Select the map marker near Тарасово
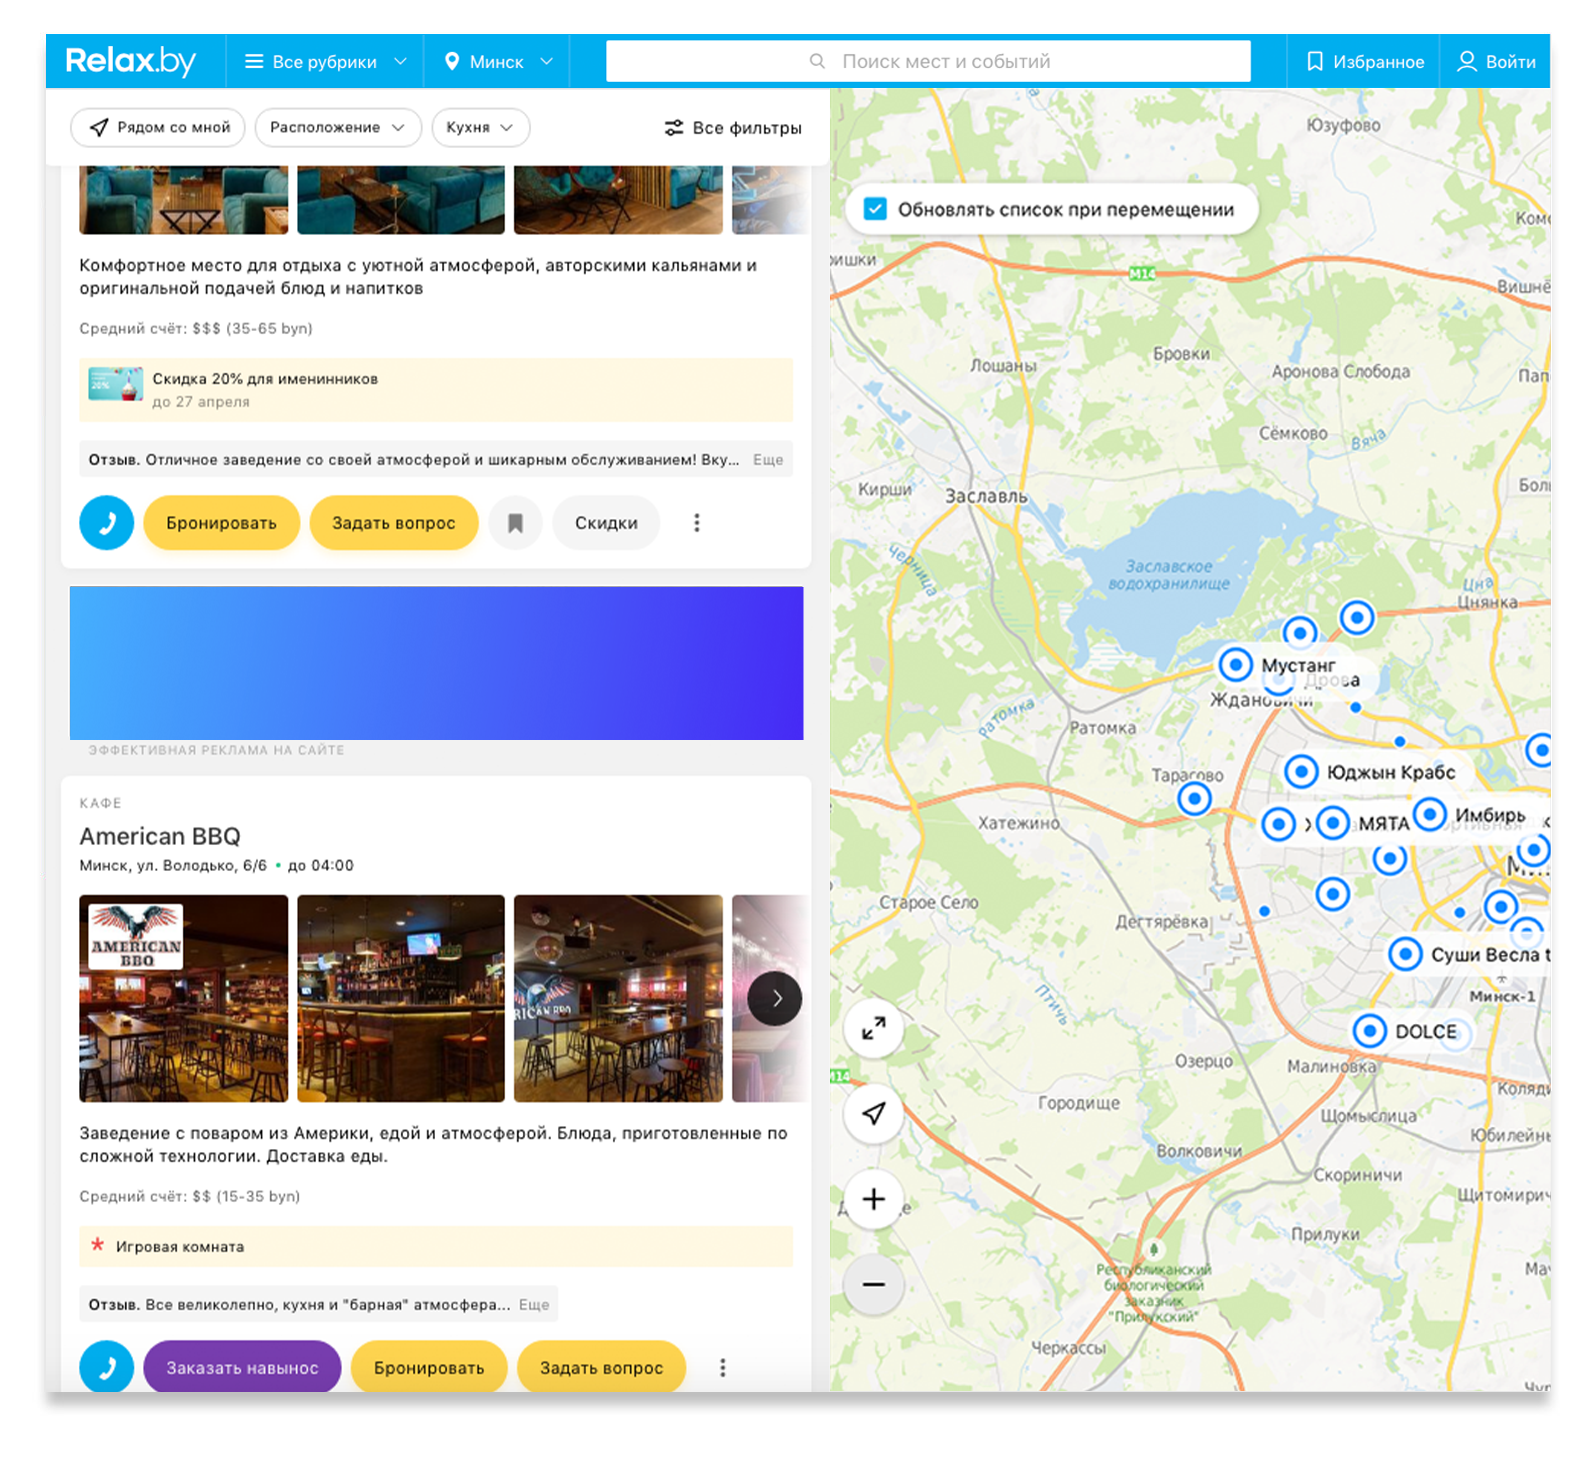The image size is (1593, 1462). pyautogui.click(x=1195, y=798)
